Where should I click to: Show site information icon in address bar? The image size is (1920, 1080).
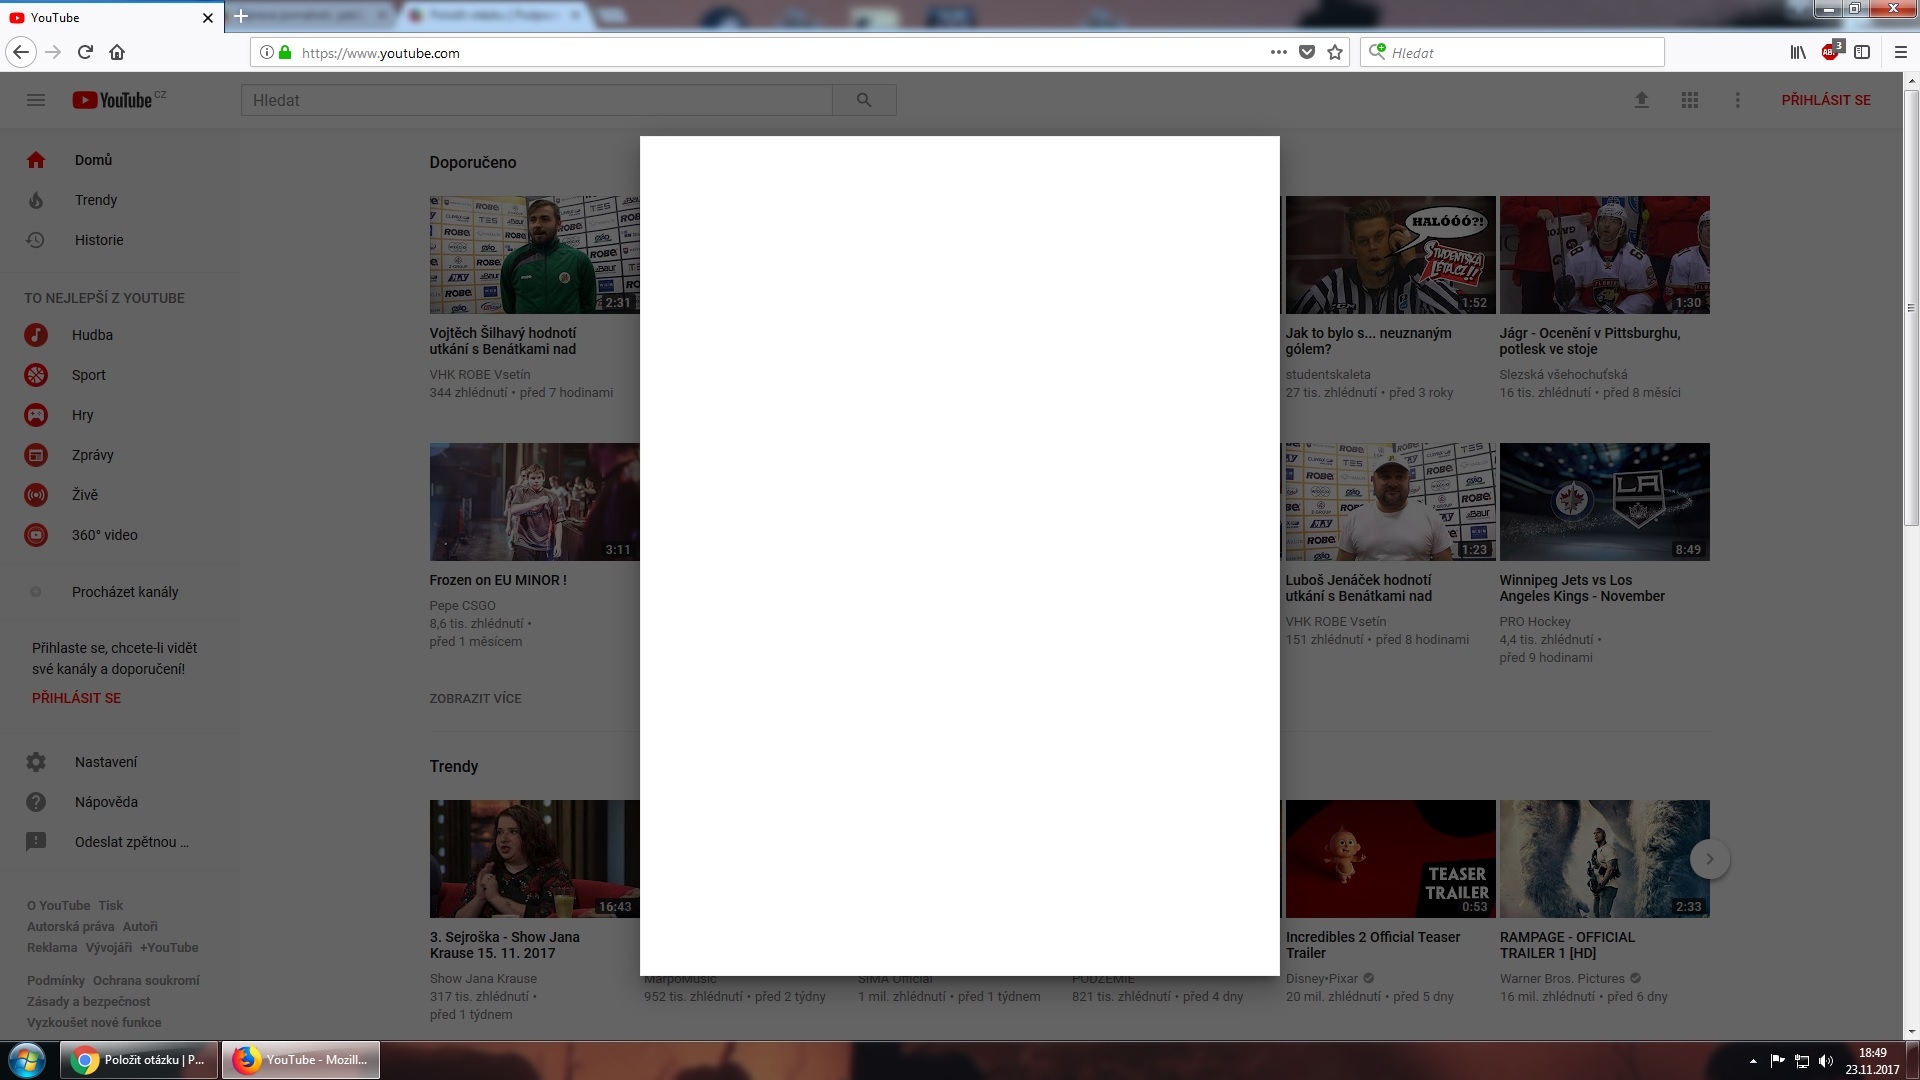pos(267,52)
